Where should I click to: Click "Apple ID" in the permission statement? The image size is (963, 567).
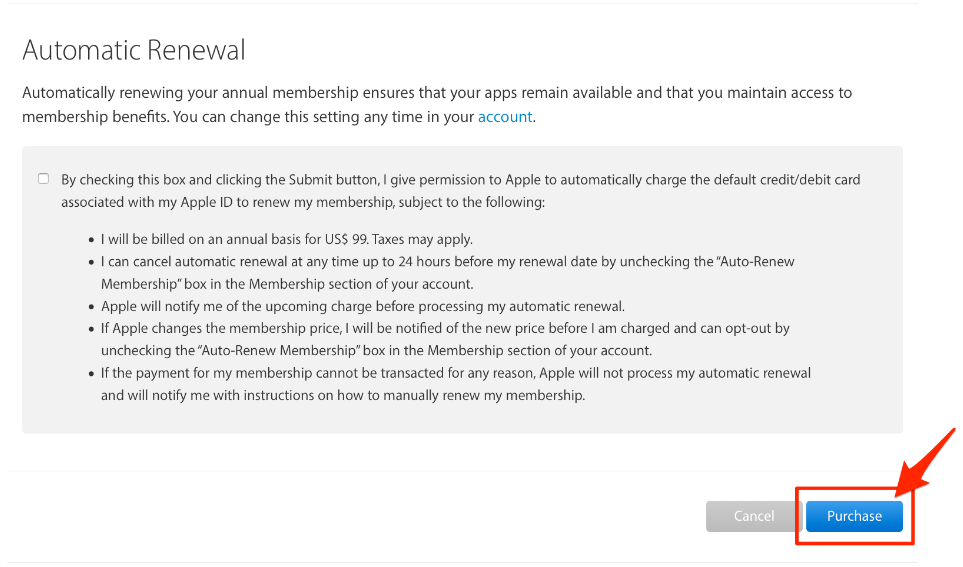click(206, 202)
